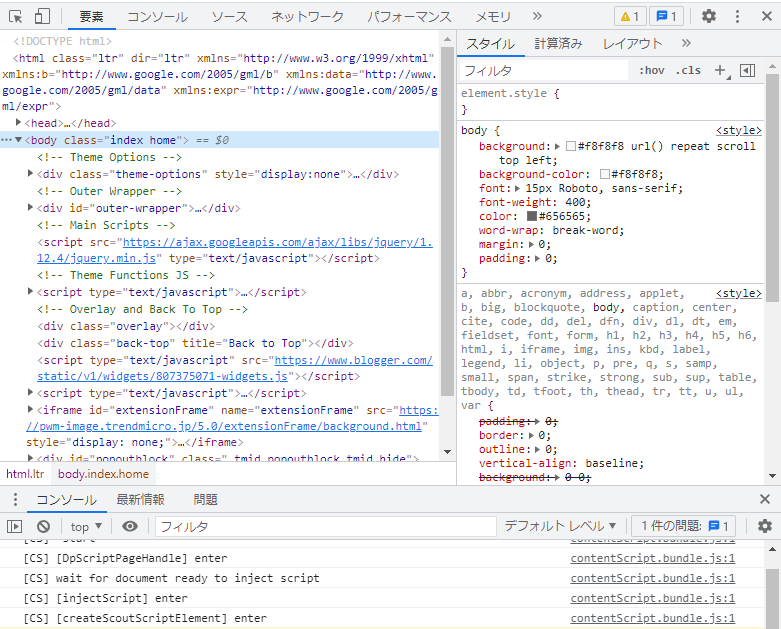Select the html.ltr breadcrumb
This screenshot has height=629, width=781.
[25, 474]
